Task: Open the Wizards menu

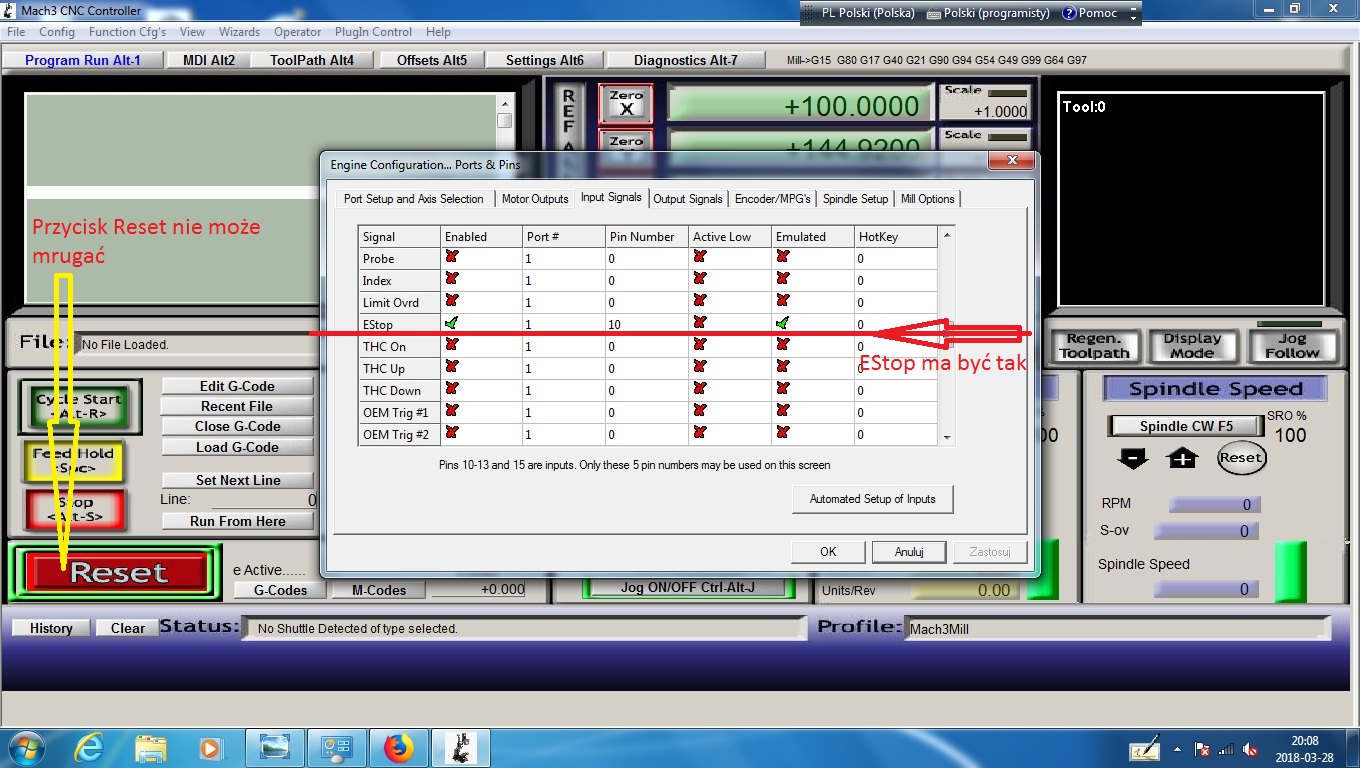Action: tap(239, 32)
